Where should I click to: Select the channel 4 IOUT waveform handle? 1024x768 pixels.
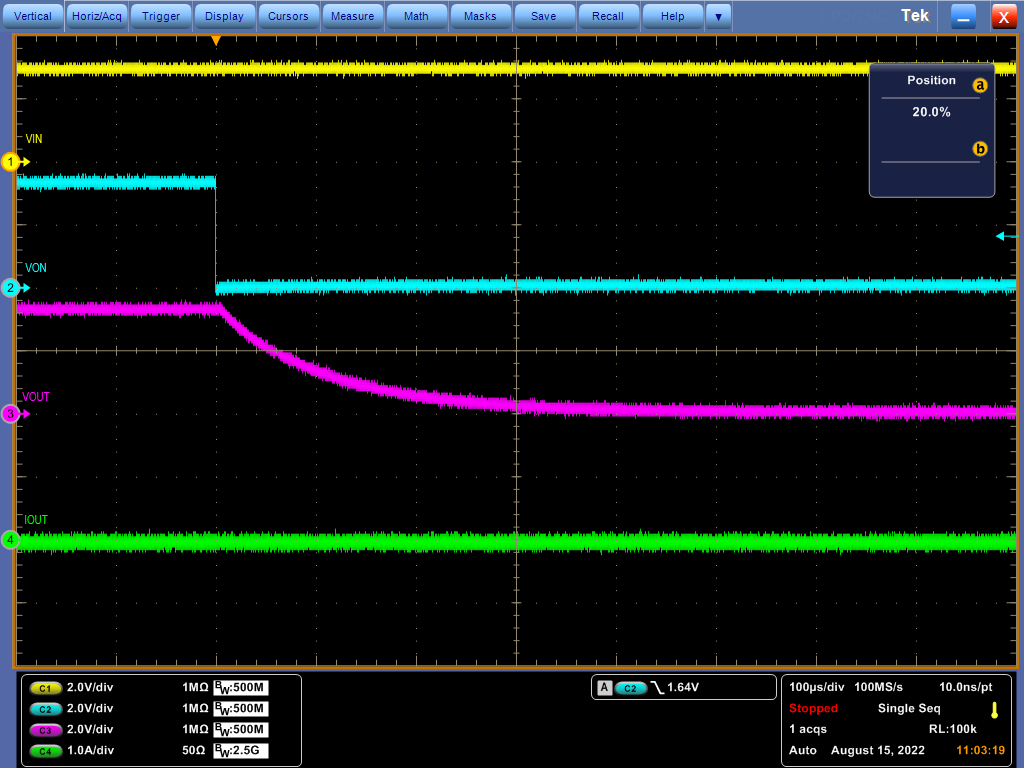click(x=12, y=540)
